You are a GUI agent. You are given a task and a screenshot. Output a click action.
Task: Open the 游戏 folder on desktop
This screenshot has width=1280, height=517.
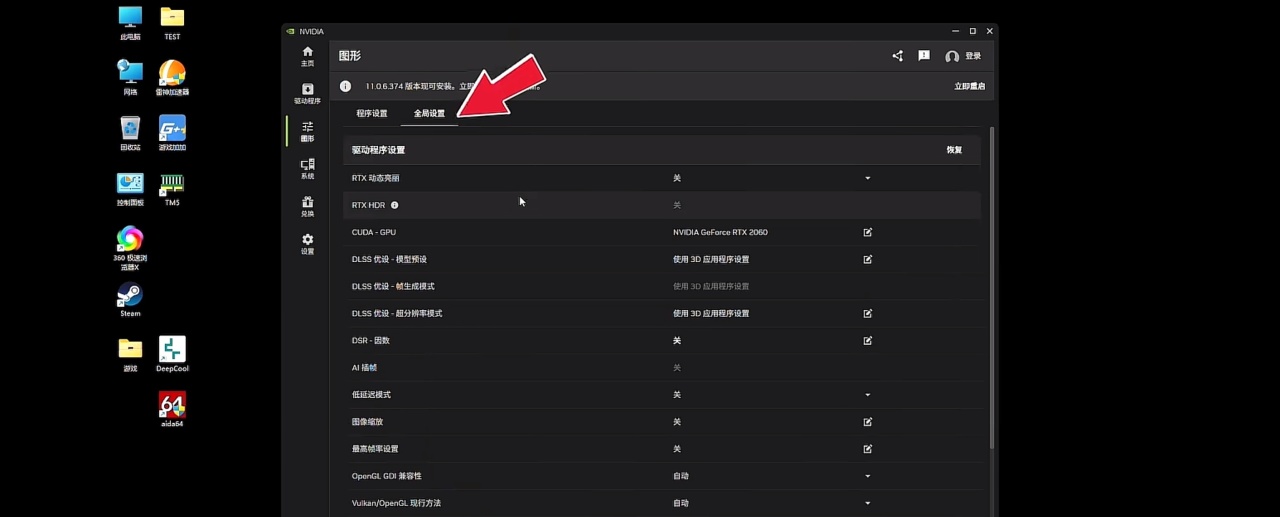tap(130, 354)
